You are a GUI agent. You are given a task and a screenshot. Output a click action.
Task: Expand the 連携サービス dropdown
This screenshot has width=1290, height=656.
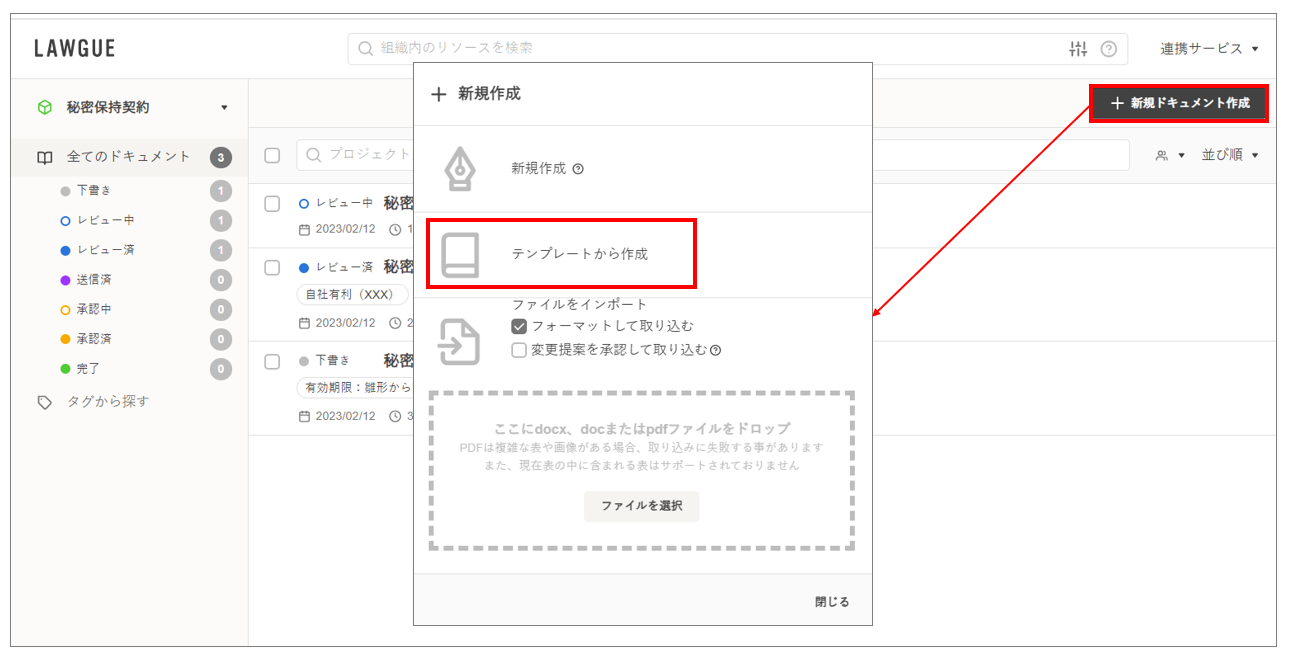coord(1208,49)
